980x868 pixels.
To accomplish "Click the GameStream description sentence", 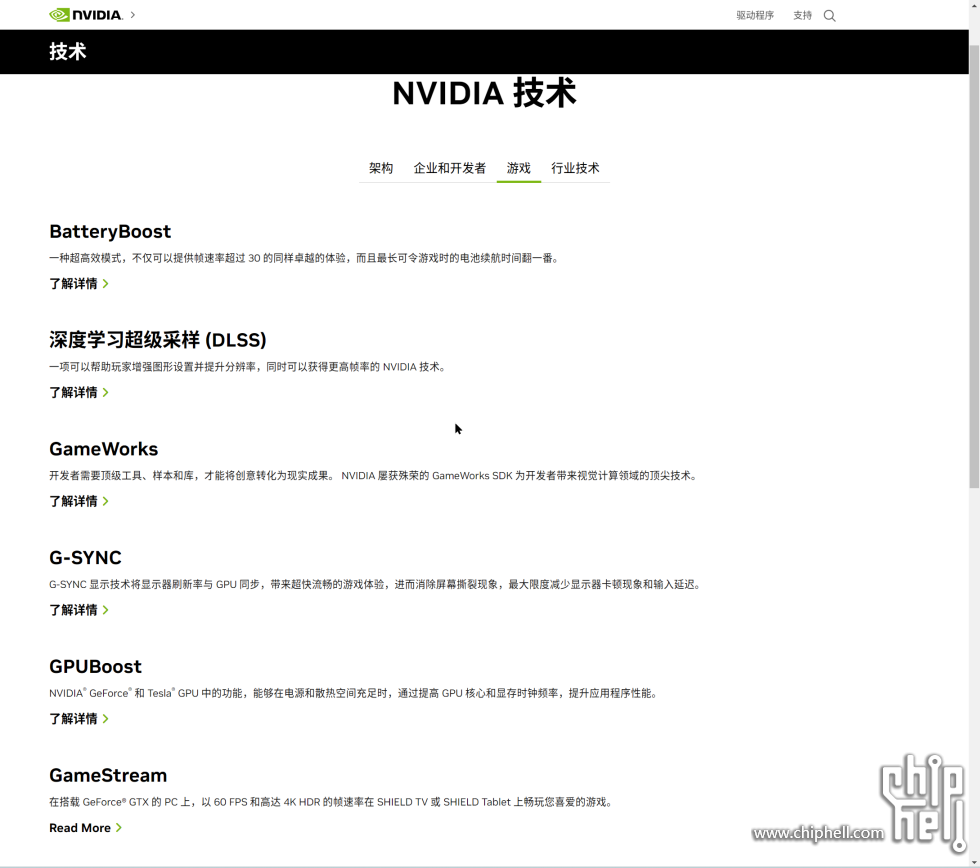I will pyautogui.click(x=332, y=802).
